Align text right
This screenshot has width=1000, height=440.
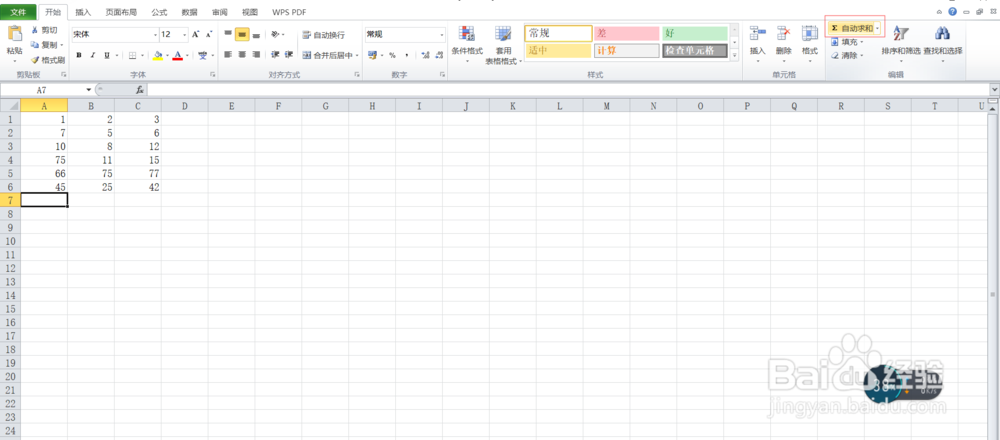[256, 55]
